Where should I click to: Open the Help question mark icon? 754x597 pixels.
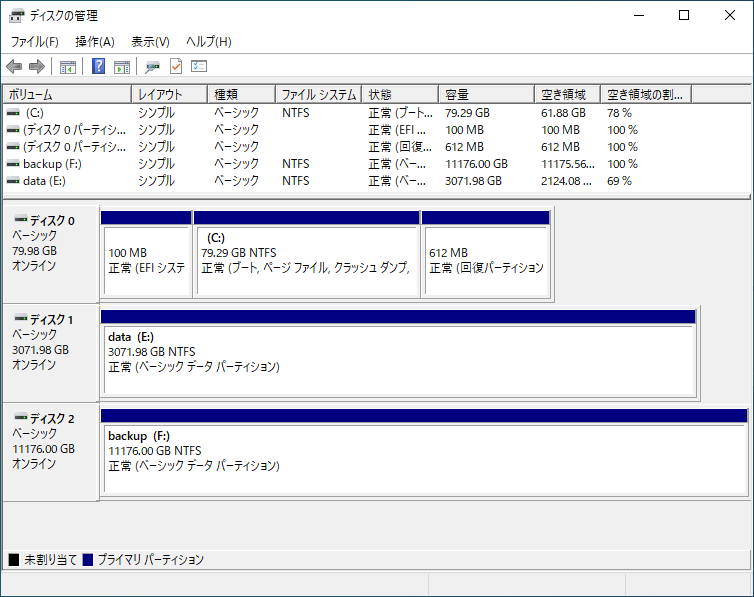click(x=99, y=66)
